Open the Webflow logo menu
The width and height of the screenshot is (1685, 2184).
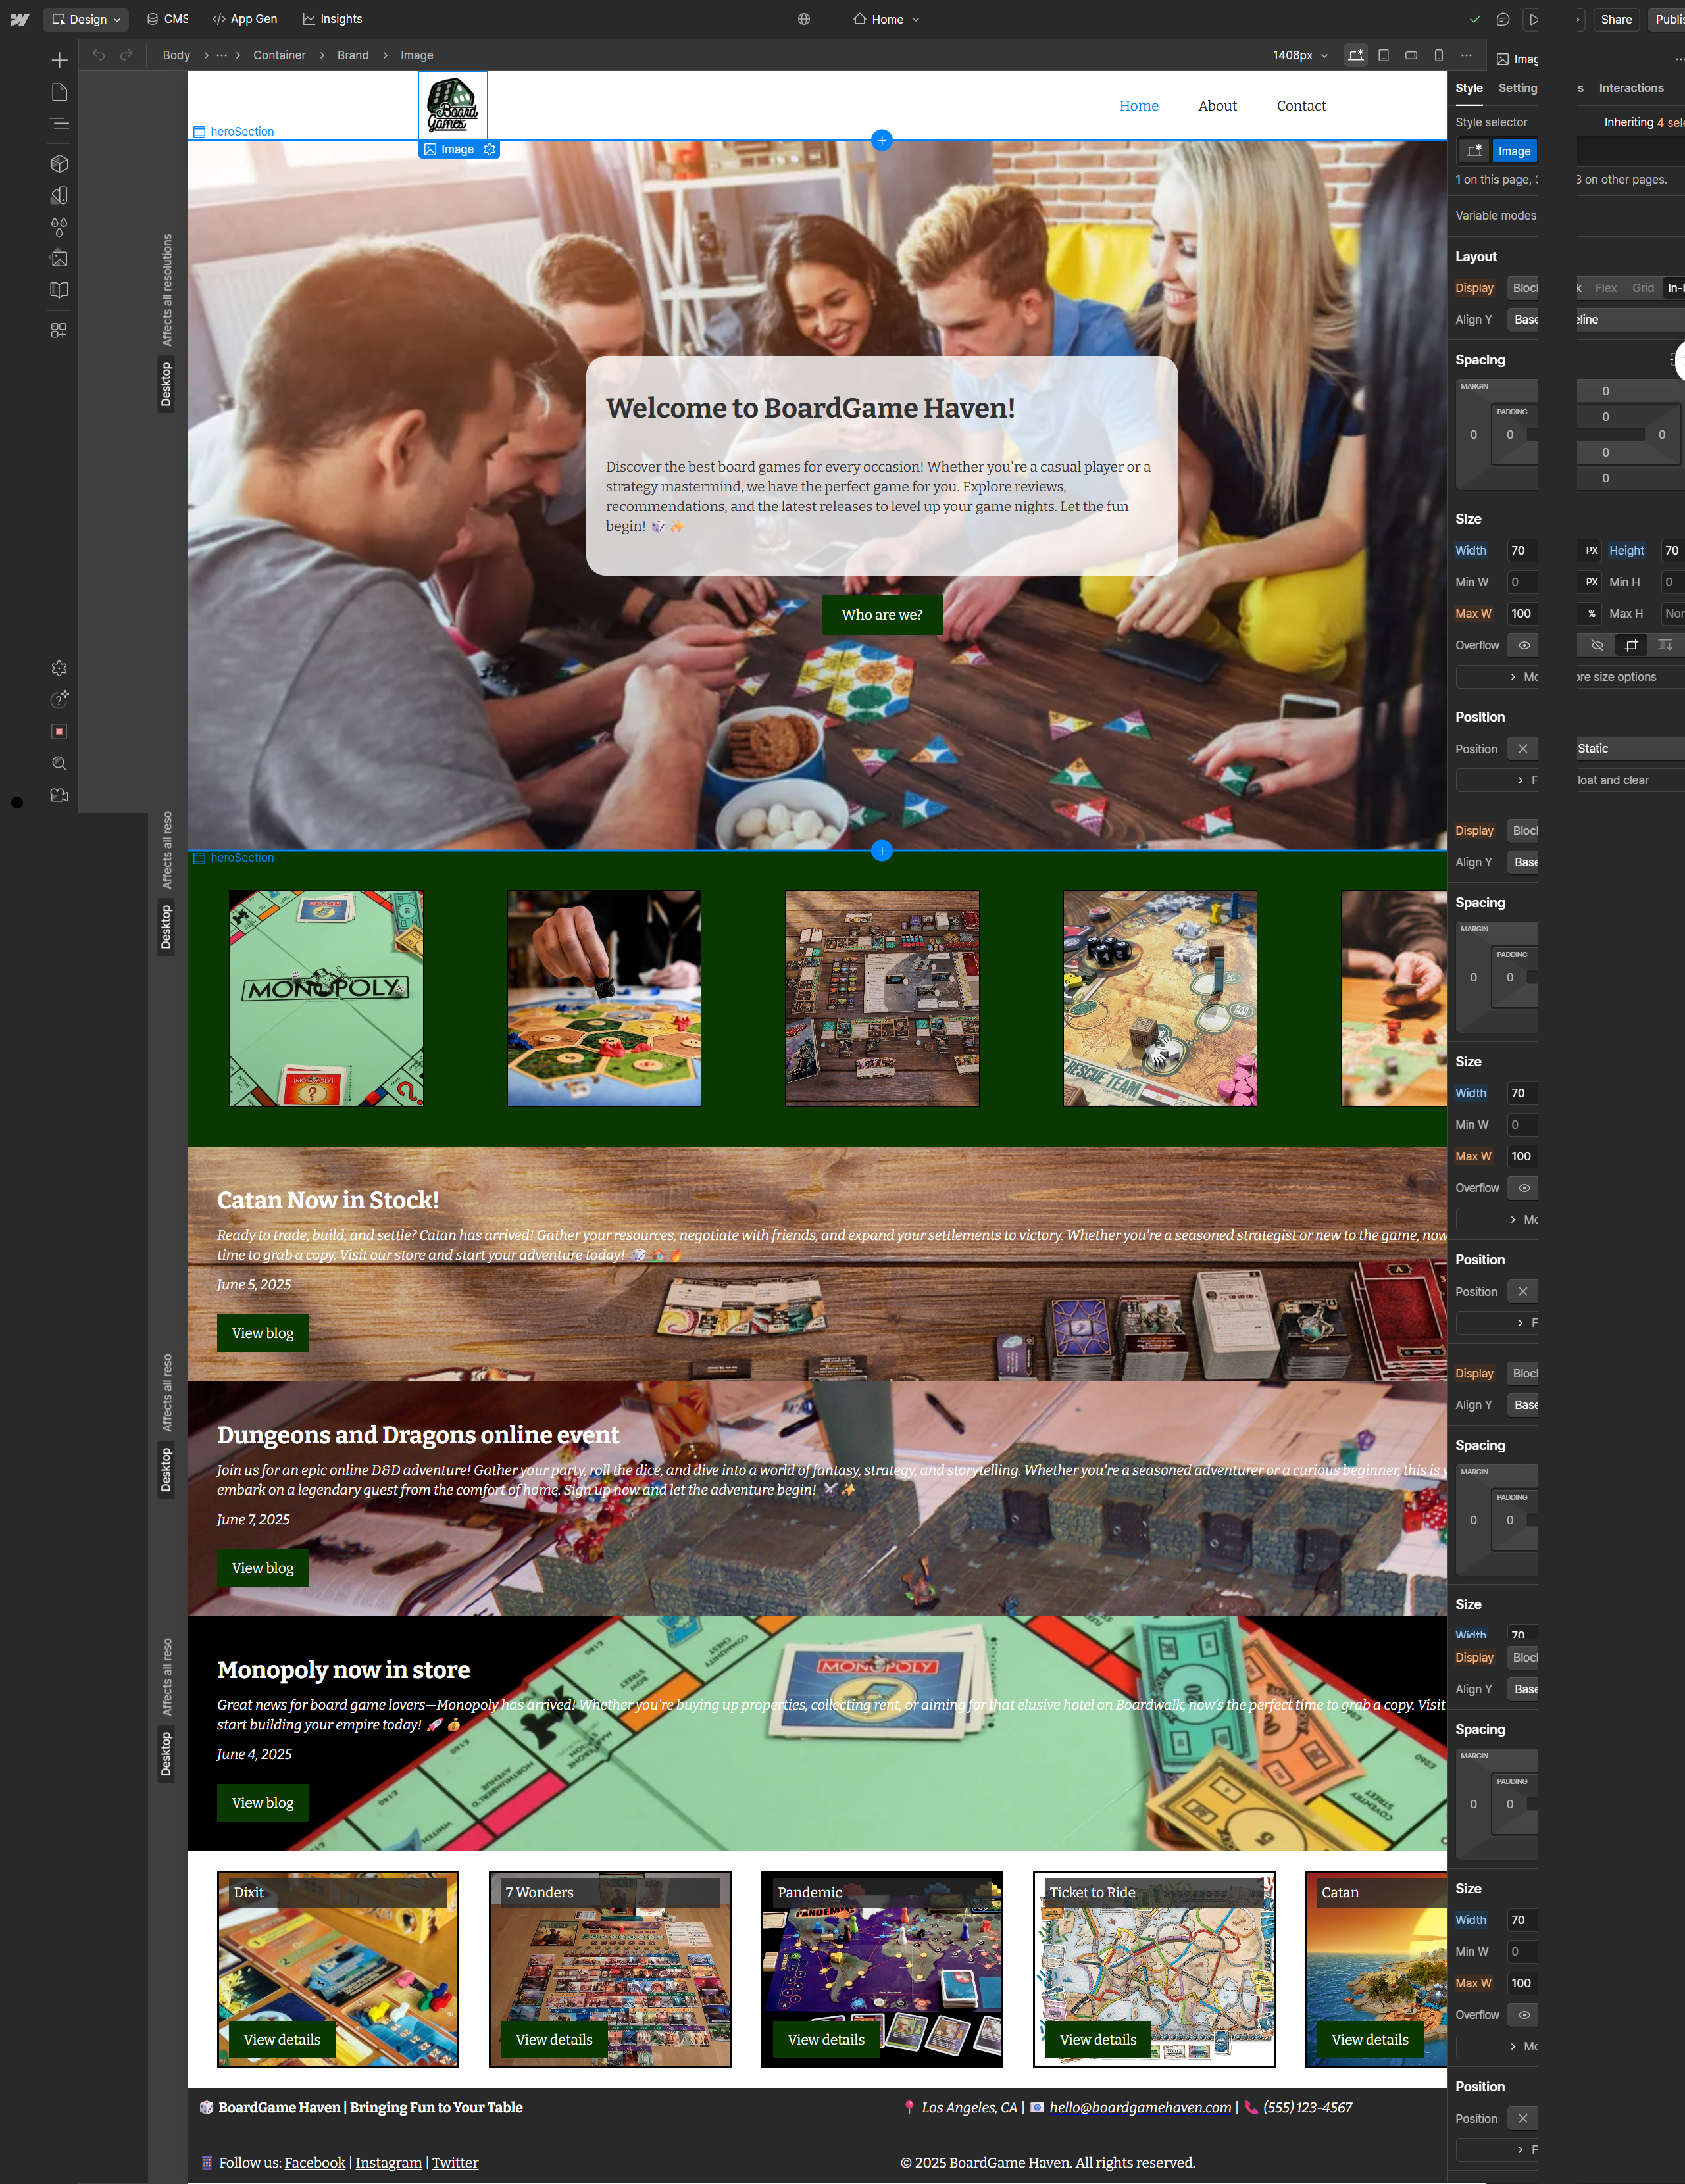coord(20,19)
